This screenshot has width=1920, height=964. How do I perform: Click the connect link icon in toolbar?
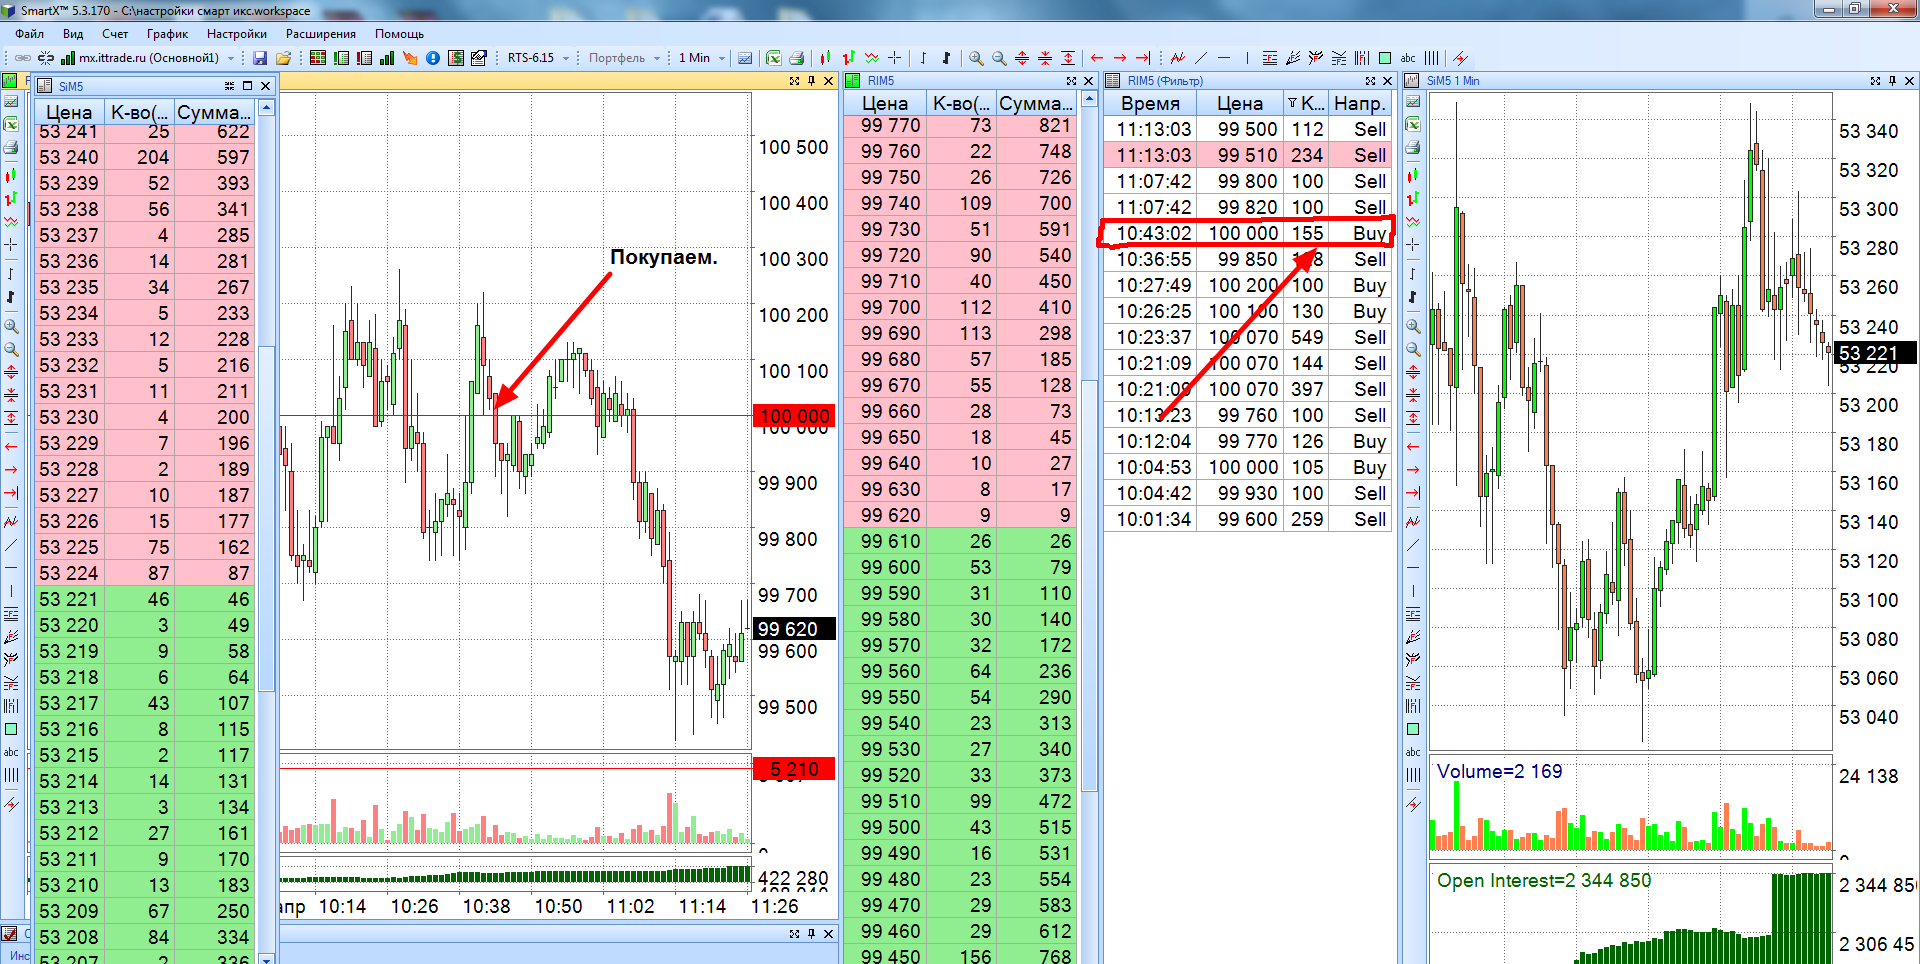(22, 58)
